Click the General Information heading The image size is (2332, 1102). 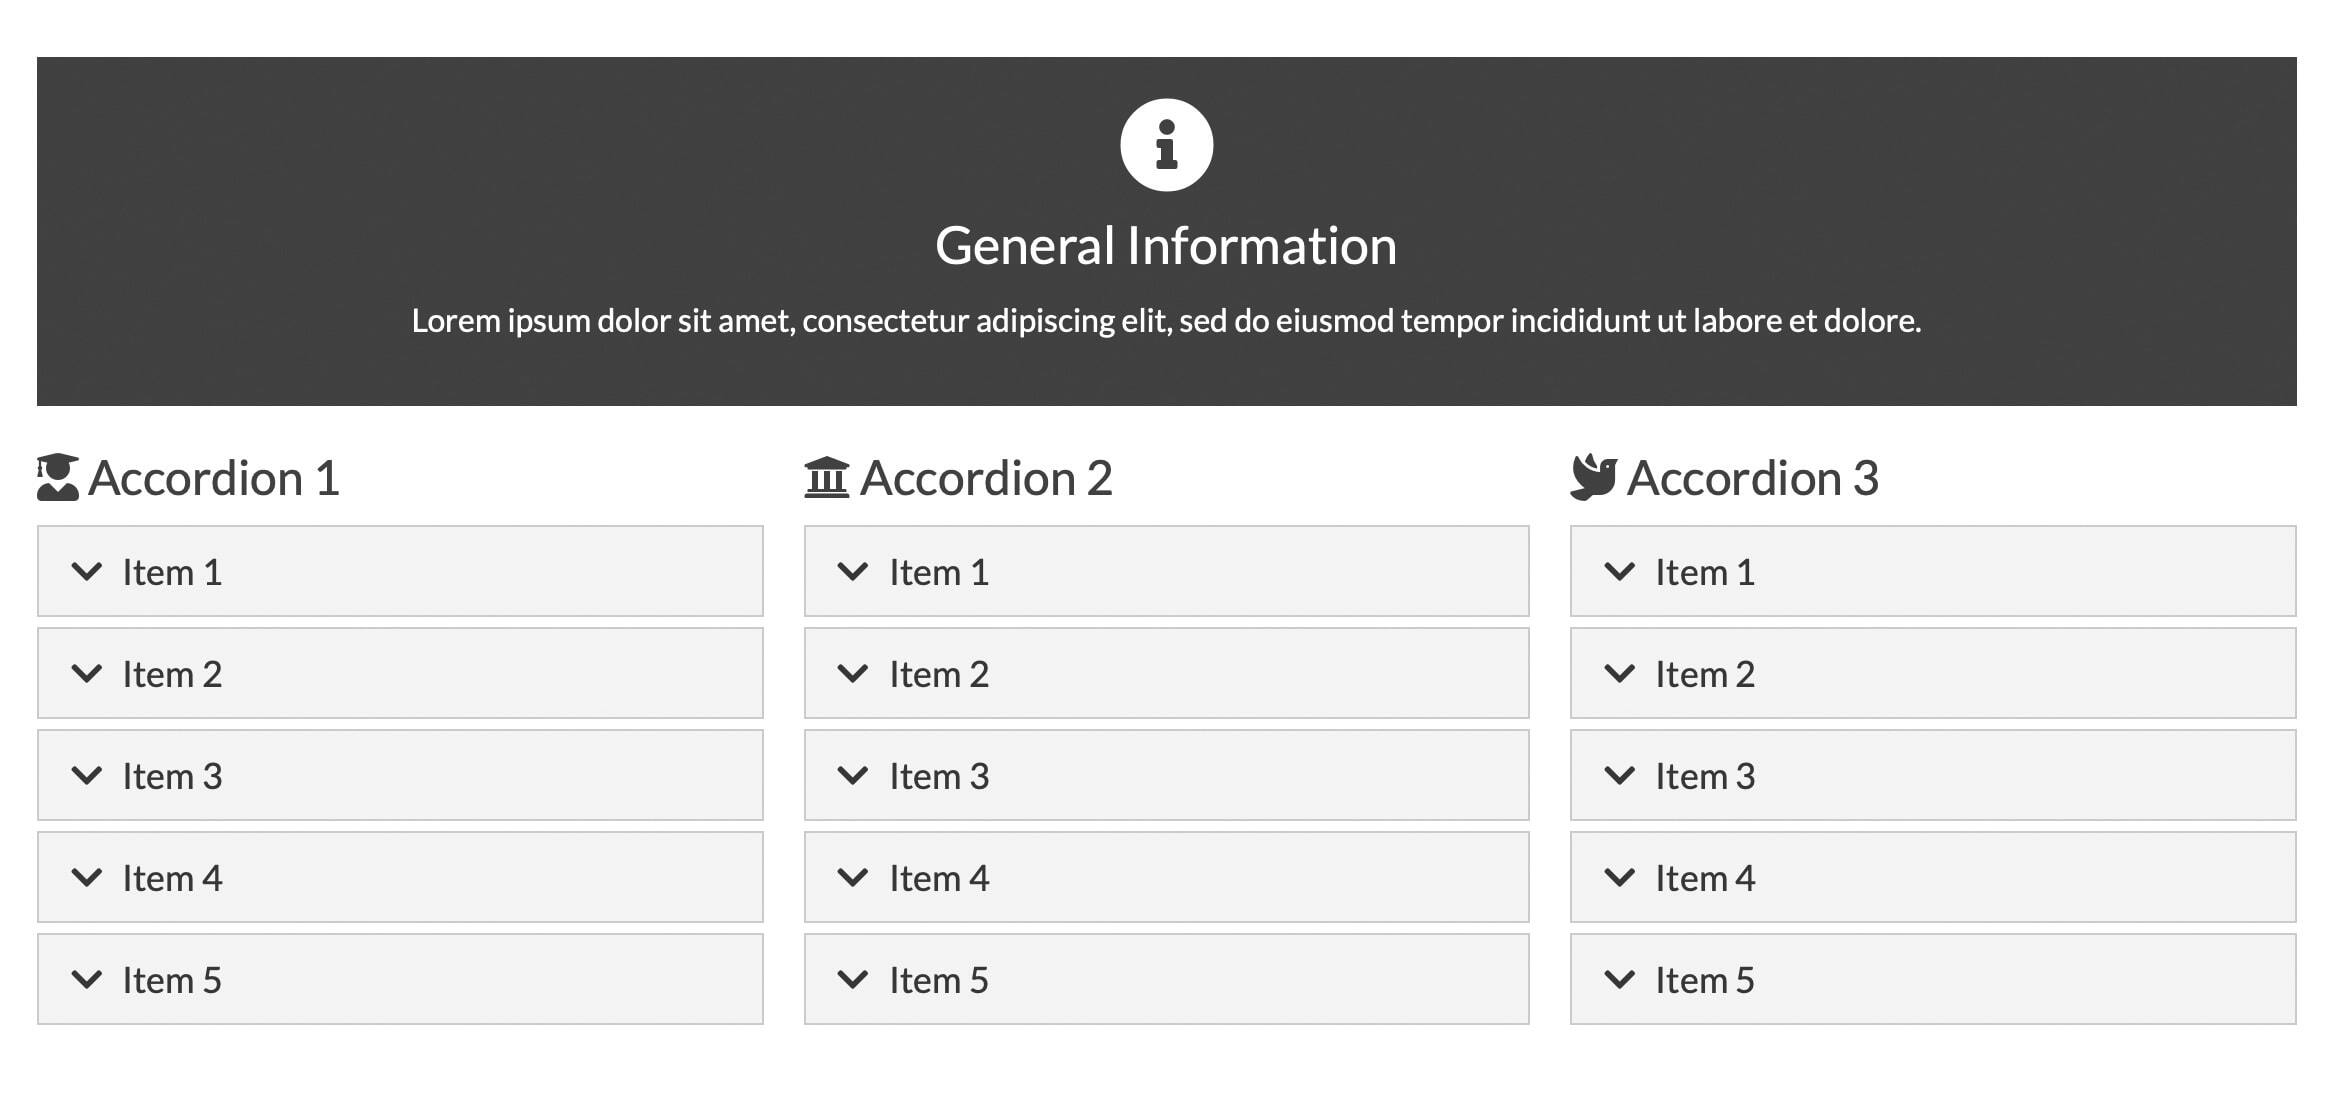click(1166, 246)
